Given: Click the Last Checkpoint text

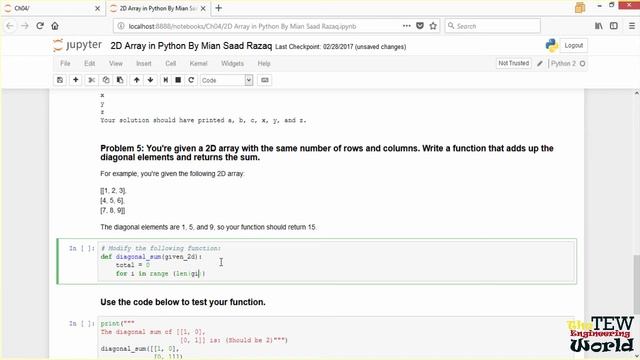Looking at the screenshot, I should [340, 47].
